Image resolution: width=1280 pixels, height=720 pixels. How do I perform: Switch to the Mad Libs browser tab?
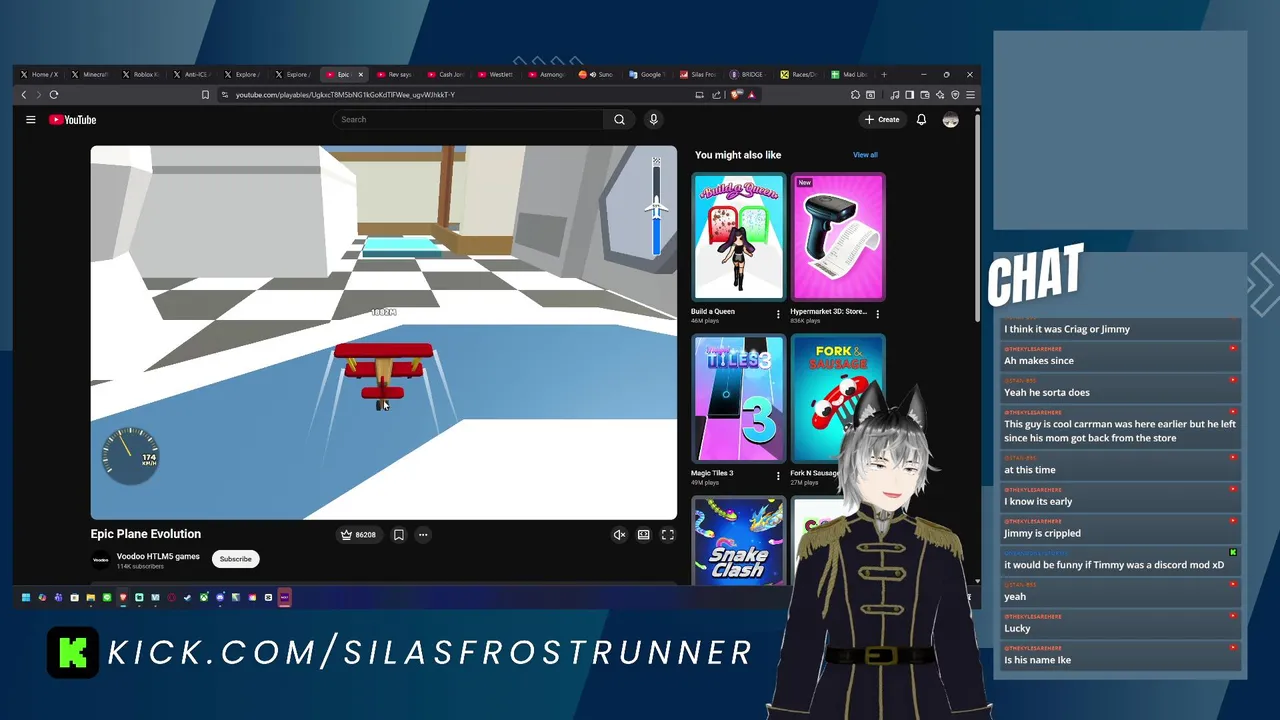(851, 74)
